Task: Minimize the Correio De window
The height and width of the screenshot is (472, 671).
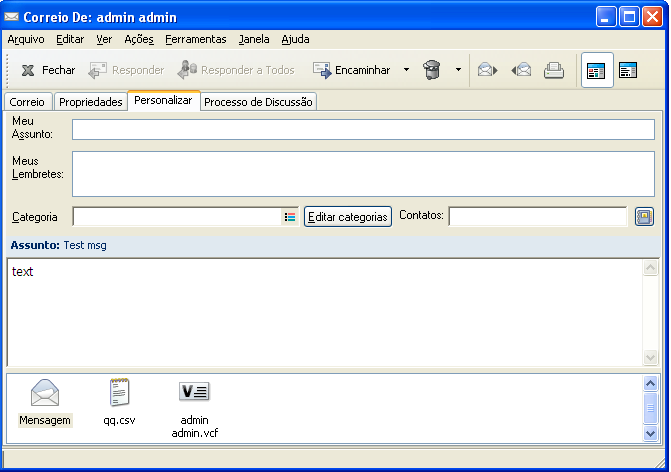Action: (606, 17)
